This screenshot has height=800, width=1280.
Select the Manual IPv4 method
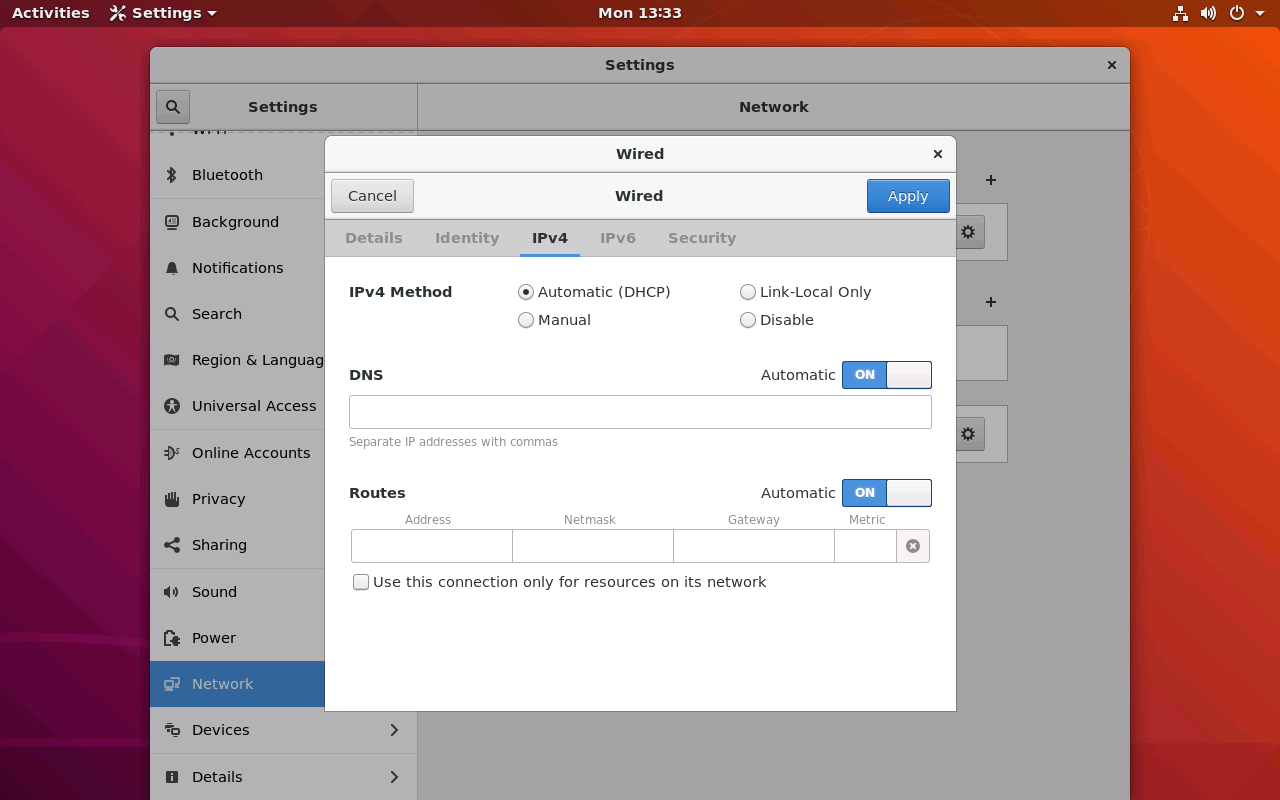pos(526,320)
